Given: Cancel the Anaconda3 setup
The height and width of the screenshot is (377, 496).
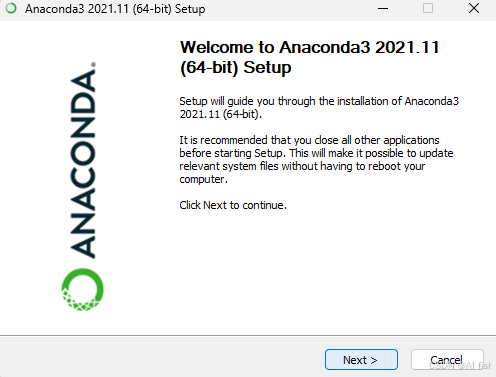Looking at the screenshot, I should 447,359.
